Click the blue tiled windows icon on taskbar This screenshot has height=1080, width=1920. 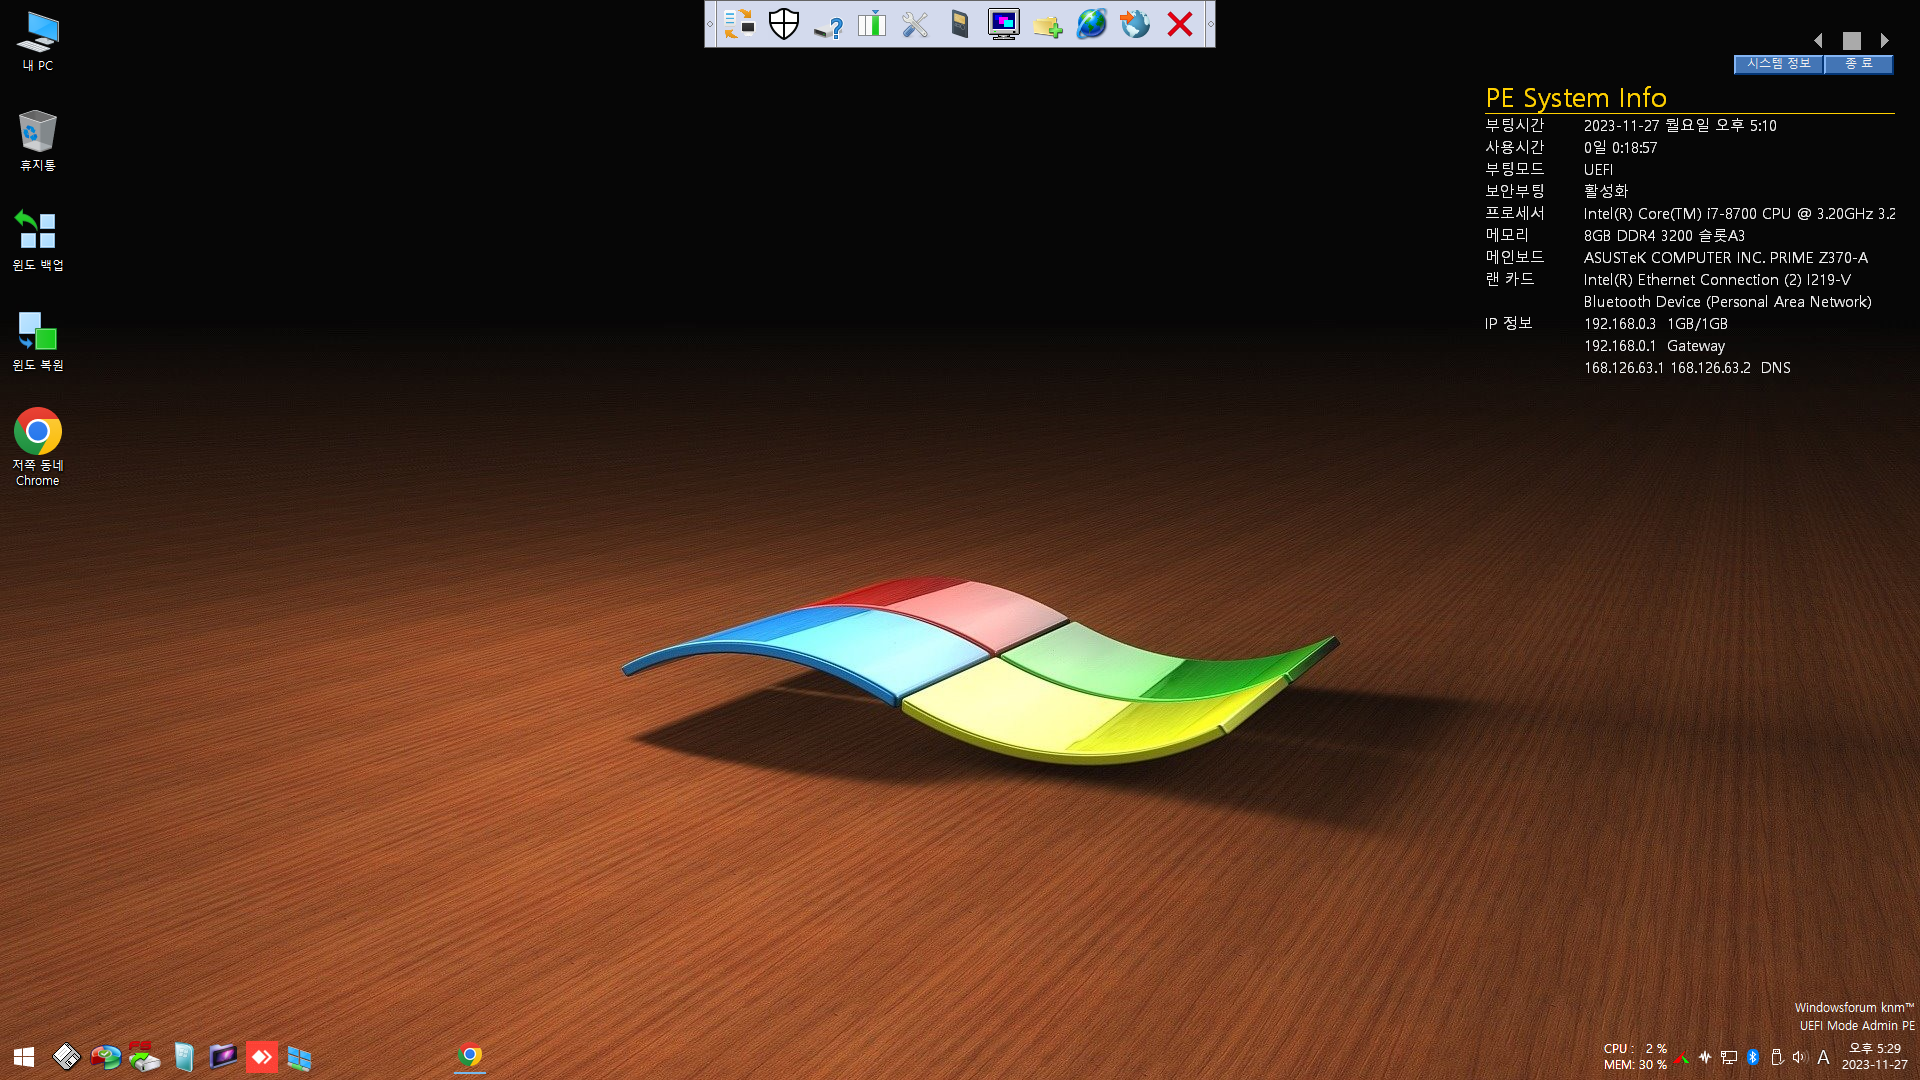pos(300,1057)
